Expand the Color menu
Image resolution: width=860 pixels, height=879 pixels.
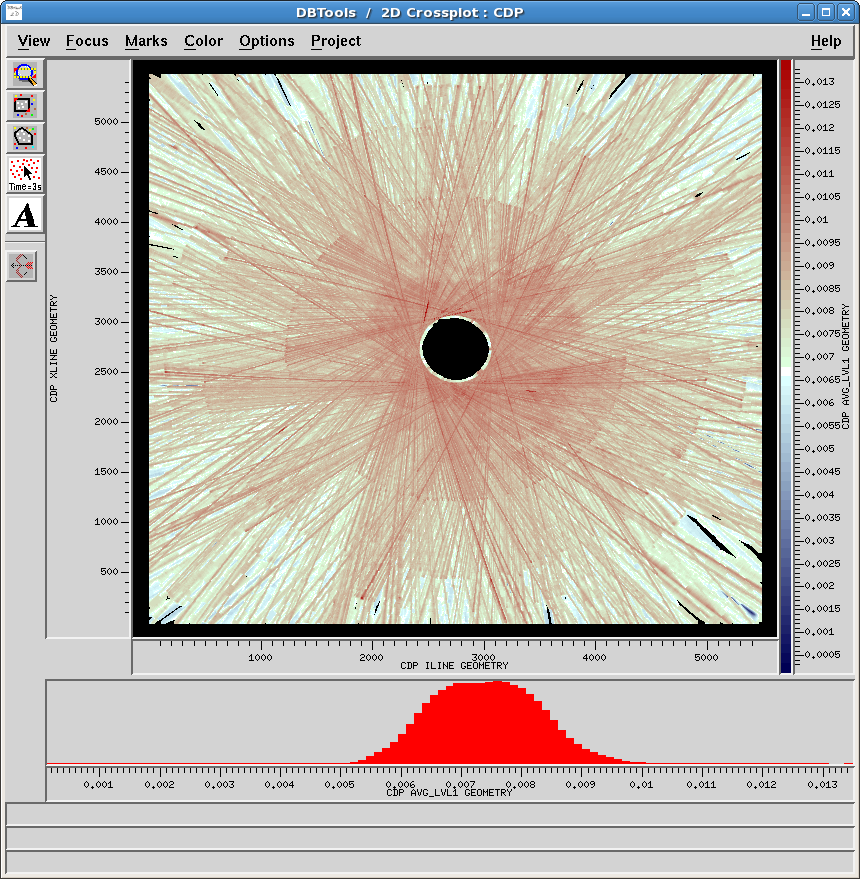click(204, 41)
